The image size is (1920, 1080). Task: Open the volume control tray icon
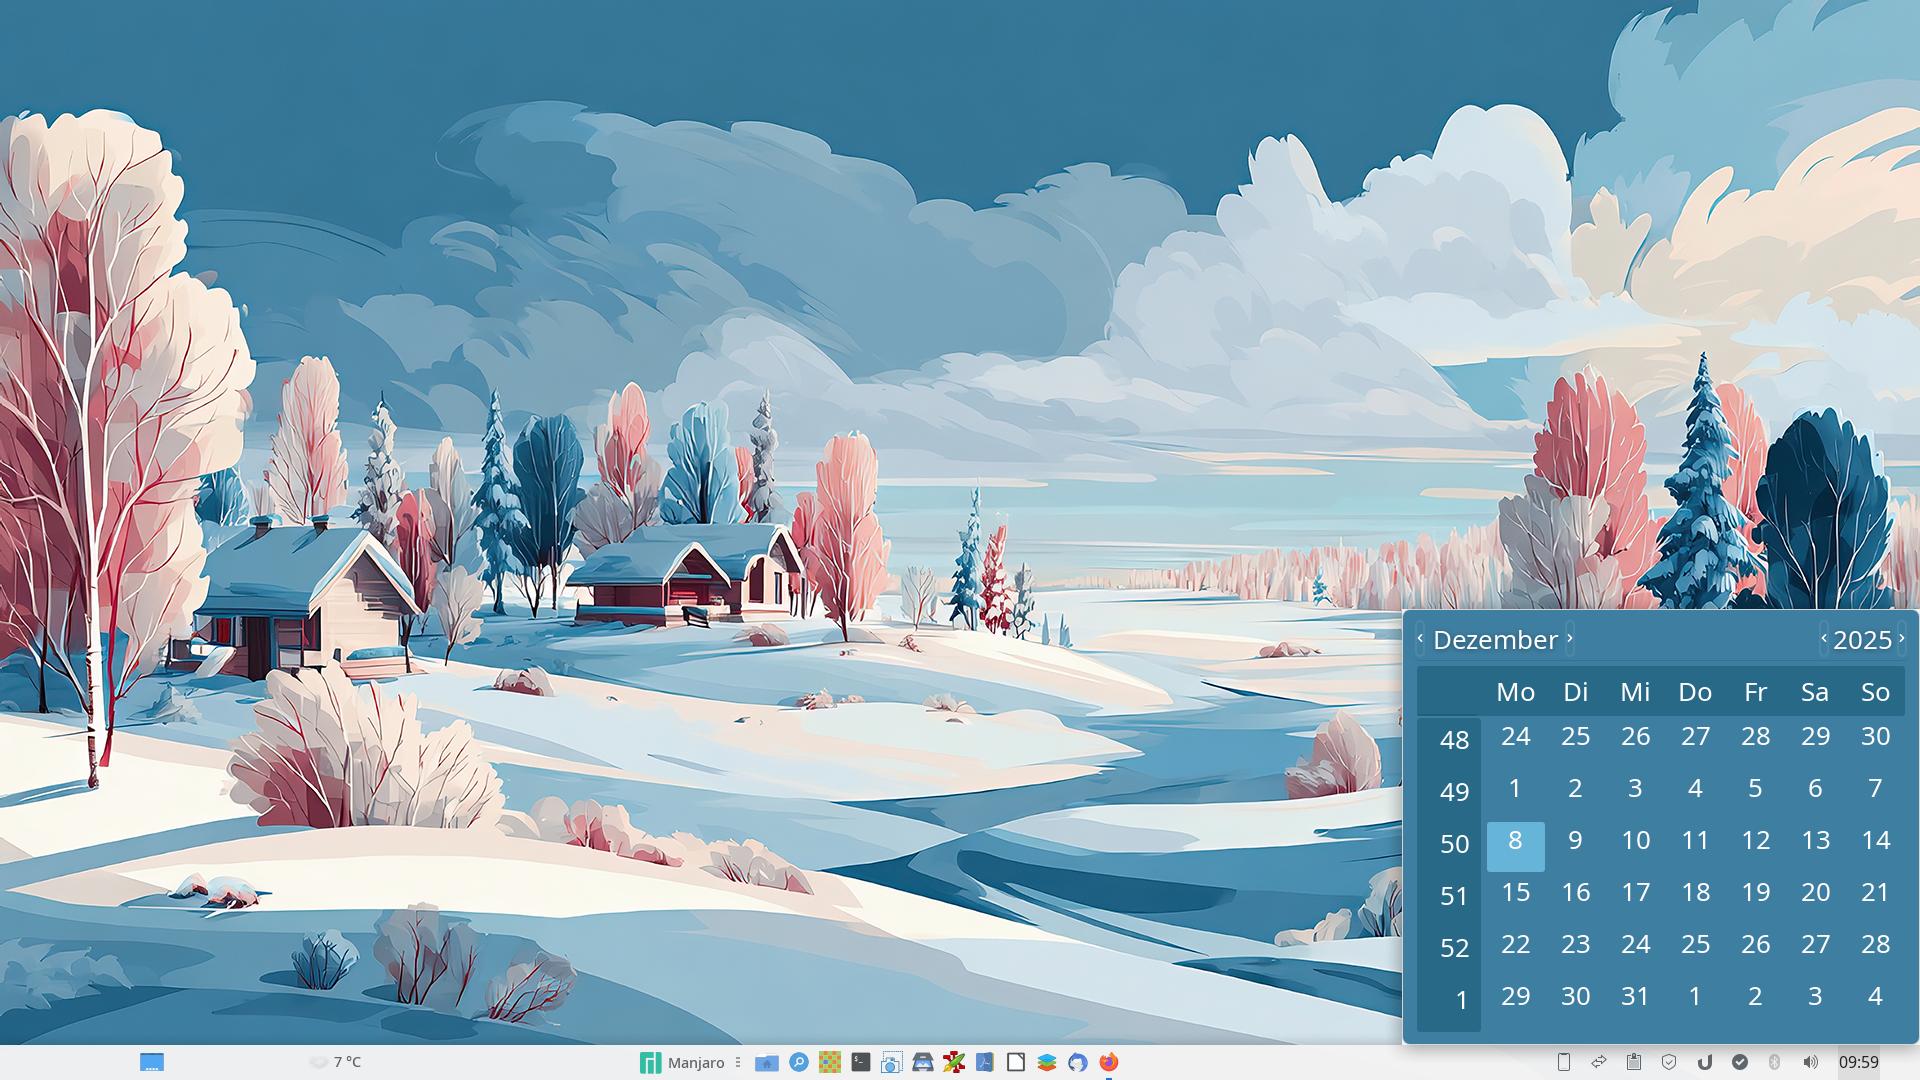pos(1810,1062)
